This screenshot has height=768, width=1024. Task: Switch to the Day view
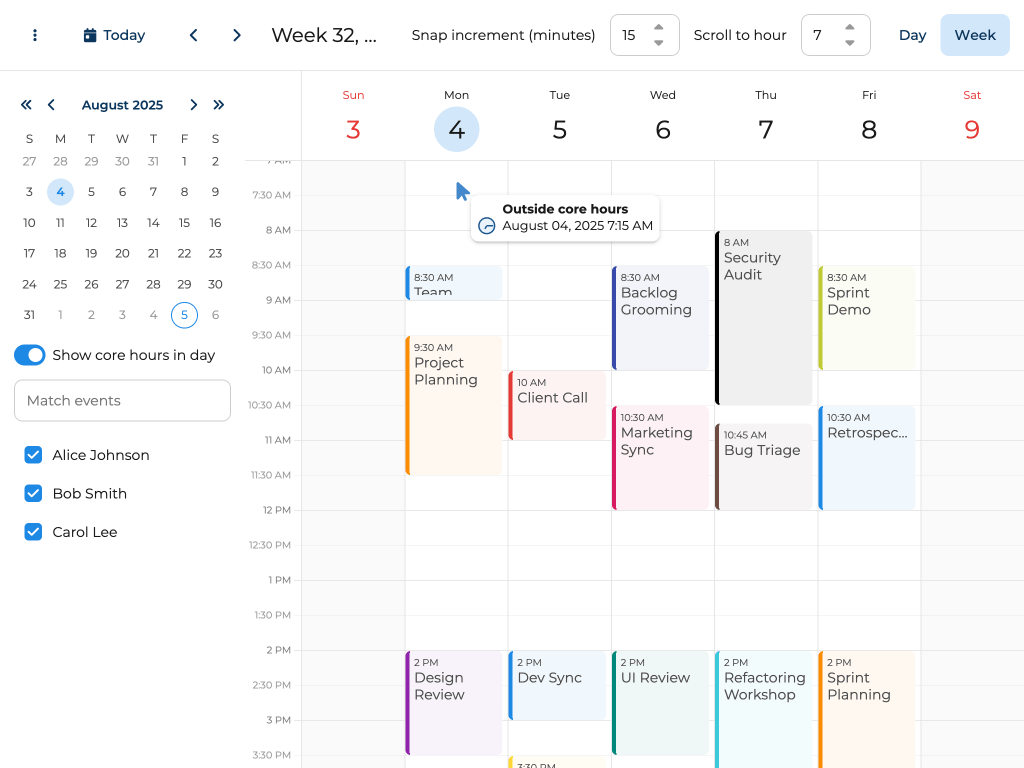tap(912, 35)
